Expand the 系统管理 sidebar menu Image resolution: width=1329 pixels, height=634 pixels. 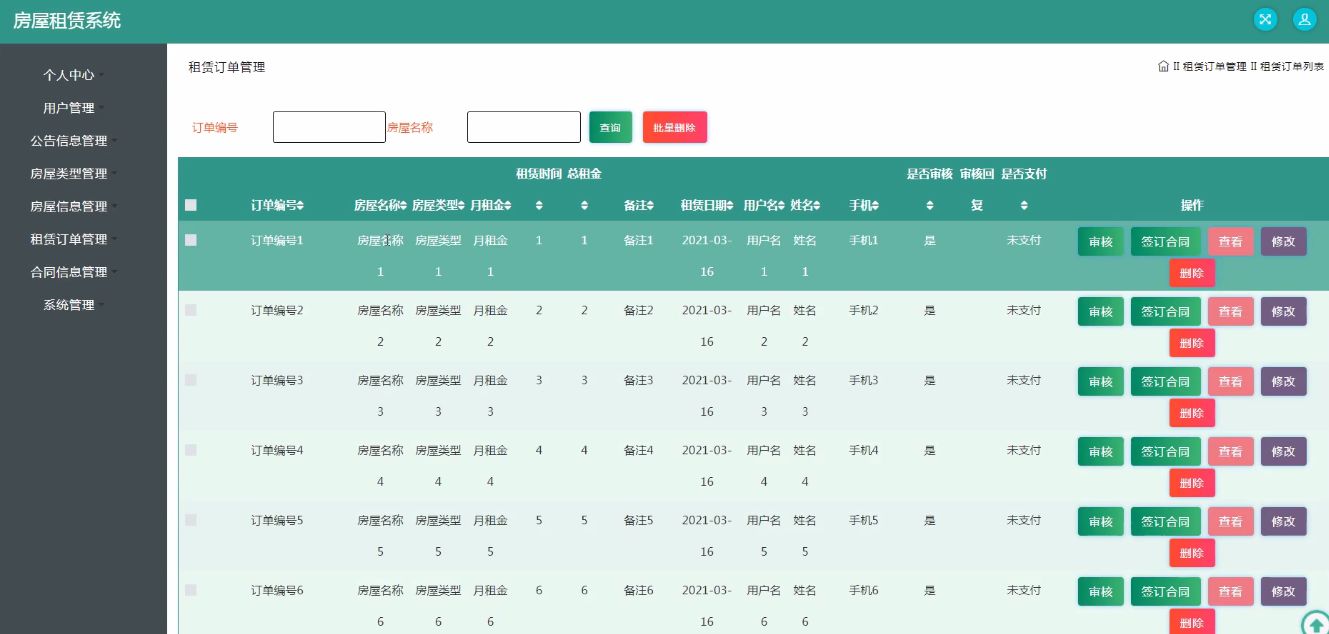(x=73, y=304)
